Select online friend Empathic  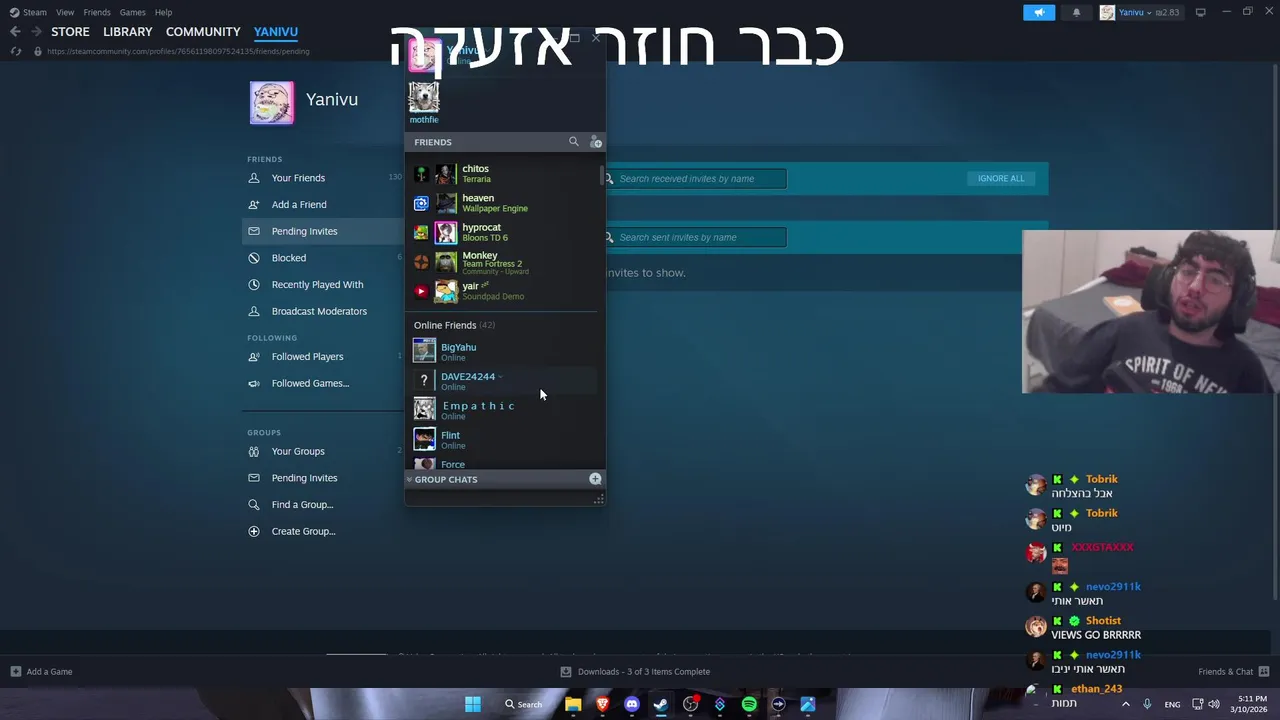point(503,410)
